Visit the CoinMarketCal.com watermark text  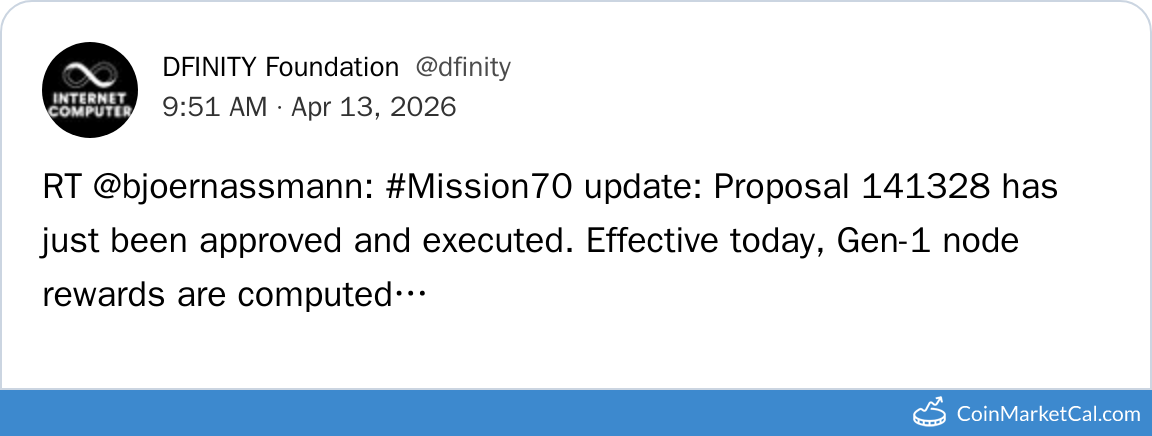1048,413
